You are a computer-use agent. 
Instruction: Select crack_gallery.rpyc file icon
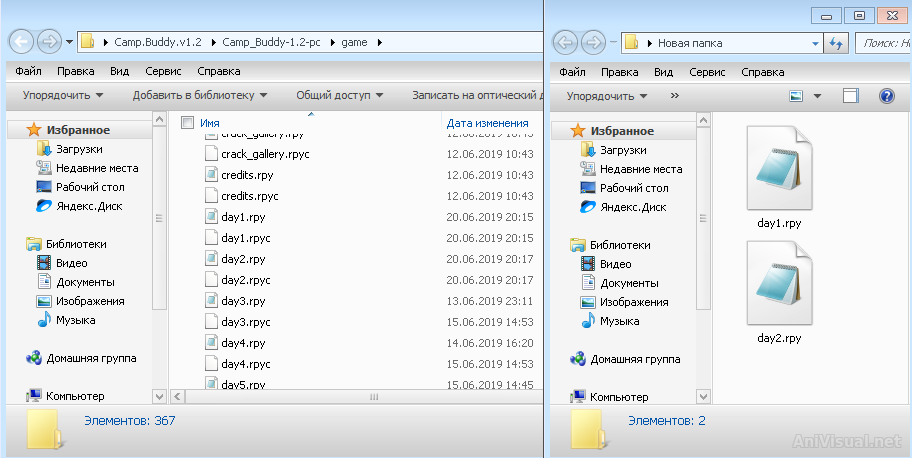[x=212, y=154]
